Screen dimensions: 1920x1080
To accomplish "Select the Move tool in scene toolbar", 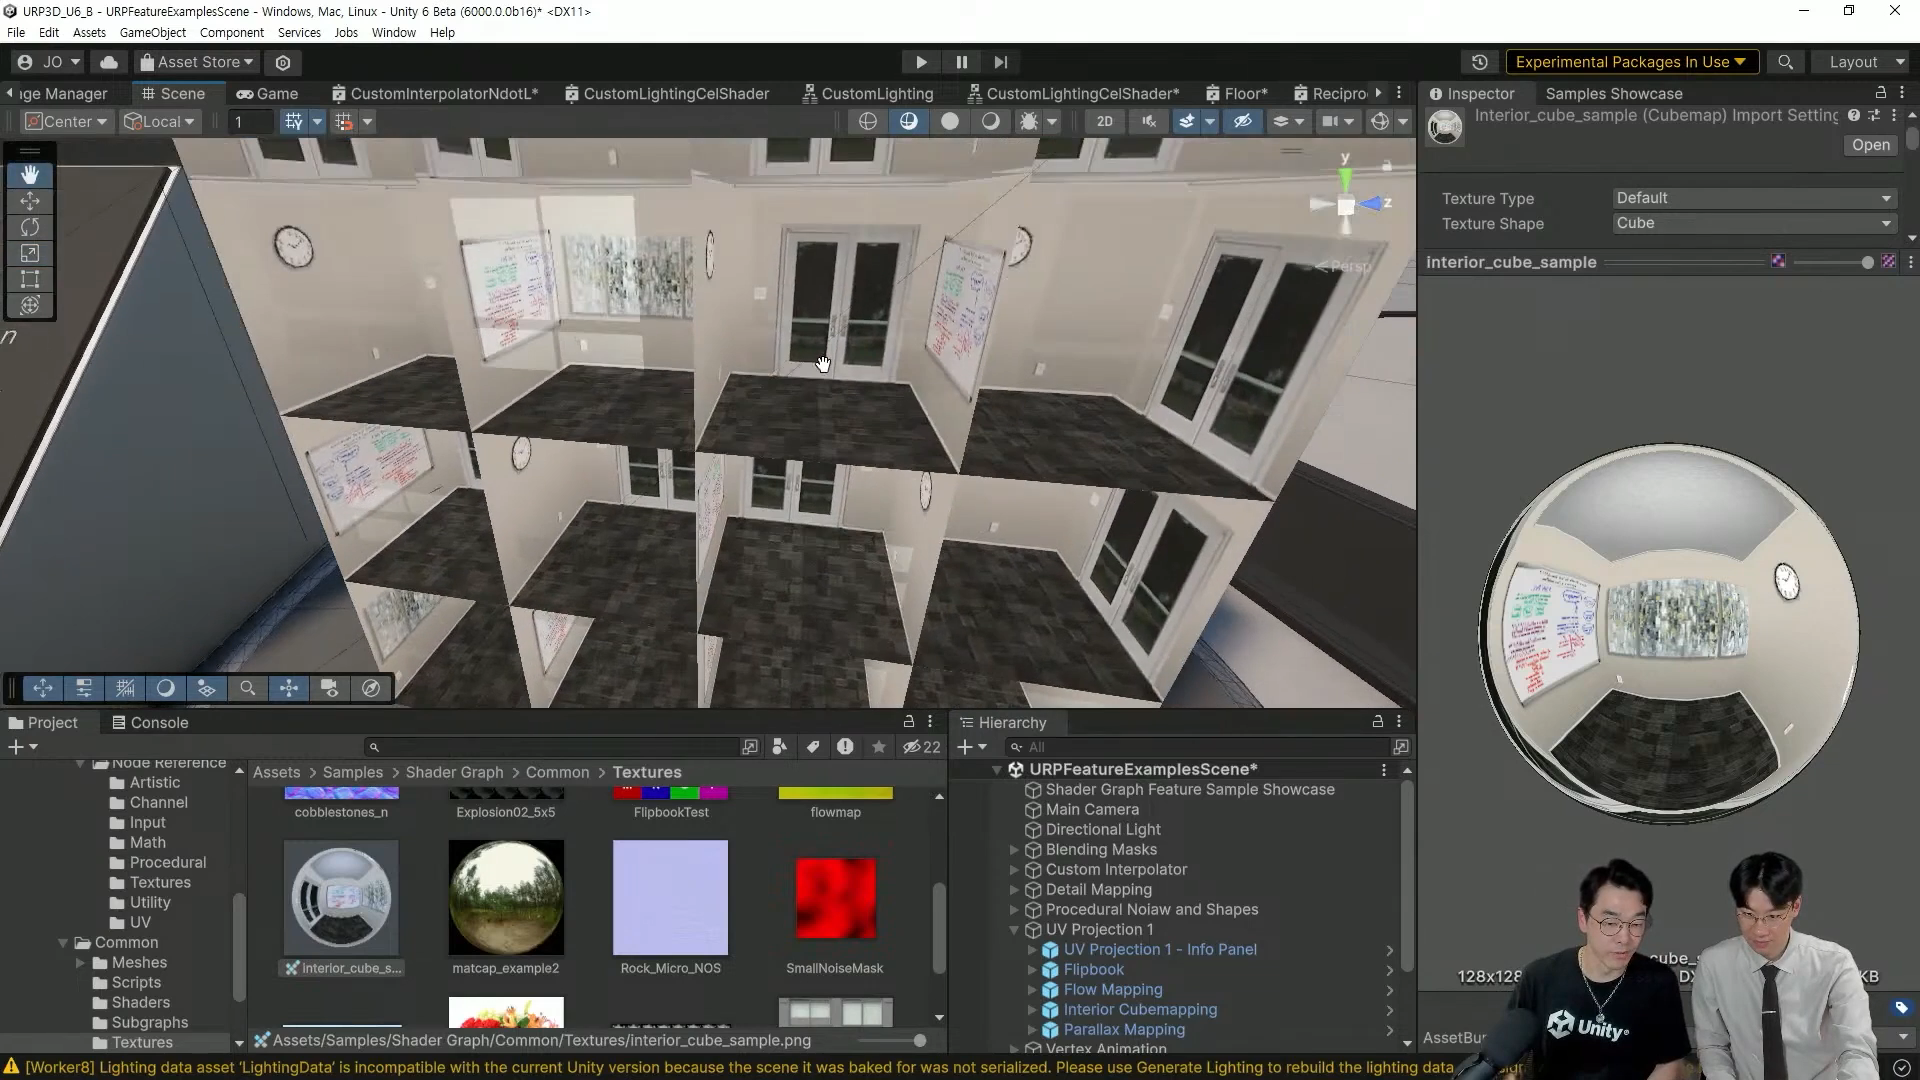I will point(30,201).
